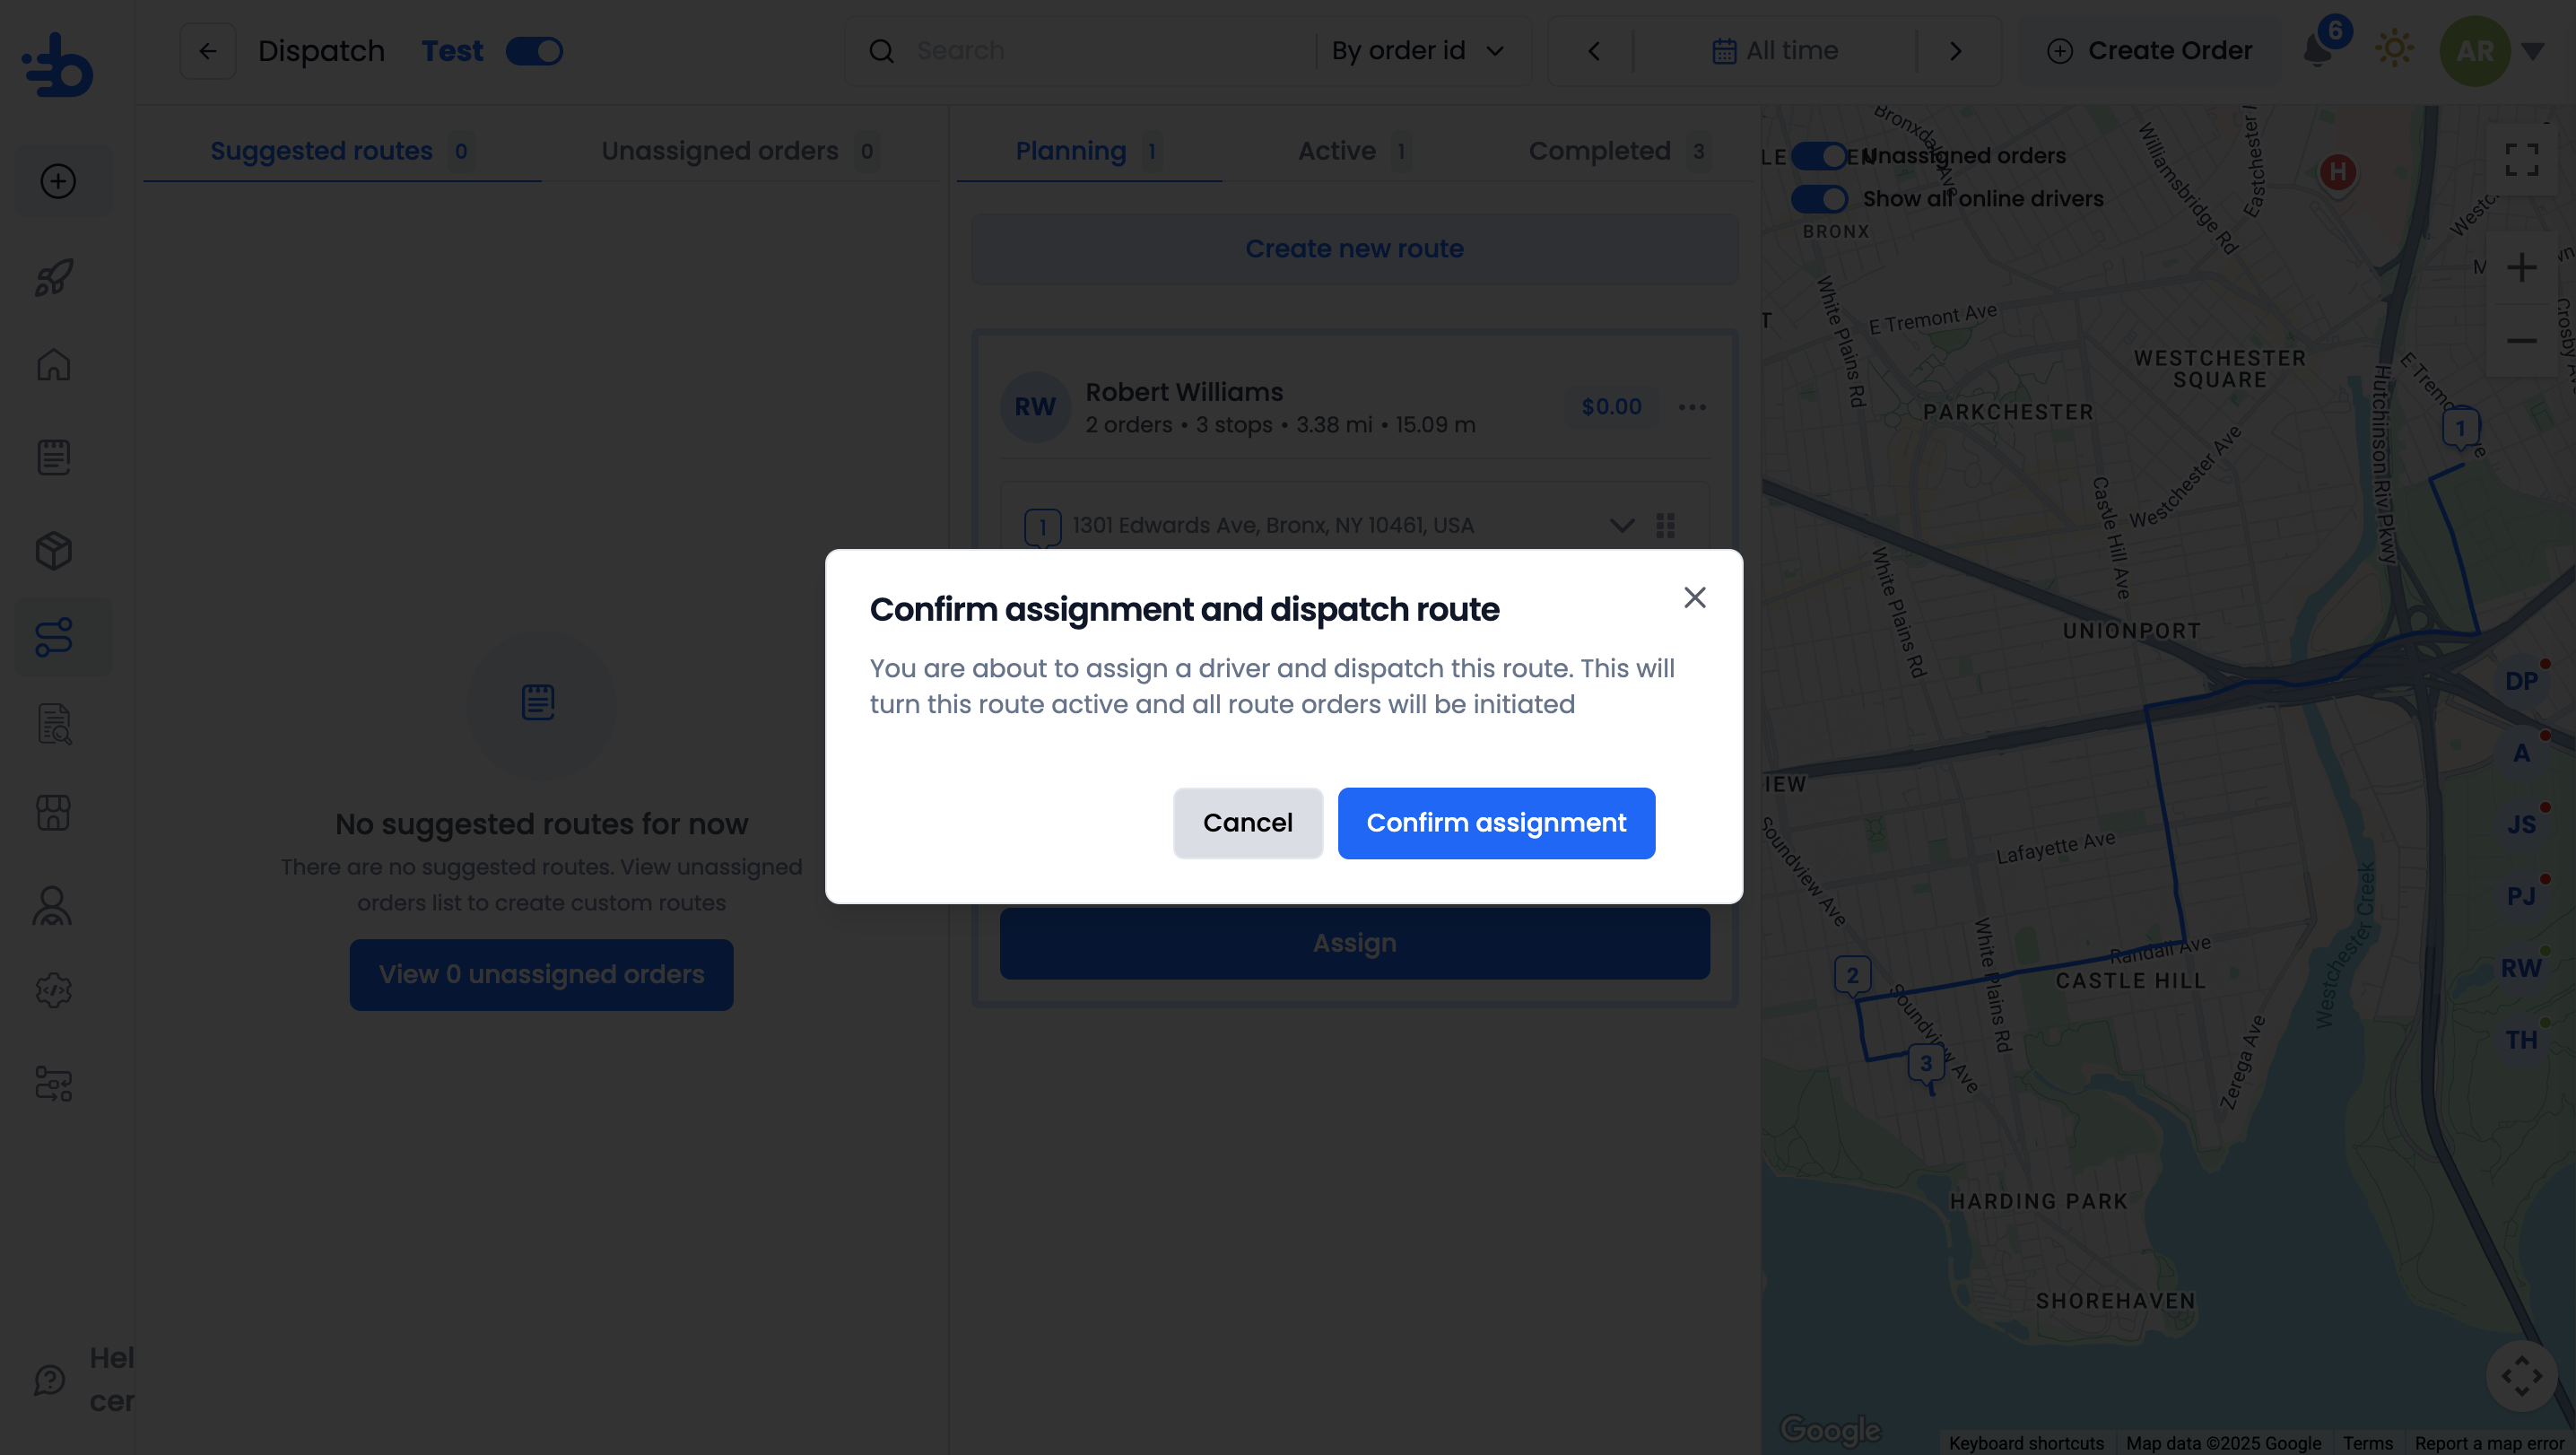The width and height of the screenshot is (2576, 1455).
Task: Open map Terms link
Action: tap(2368, 1443)
